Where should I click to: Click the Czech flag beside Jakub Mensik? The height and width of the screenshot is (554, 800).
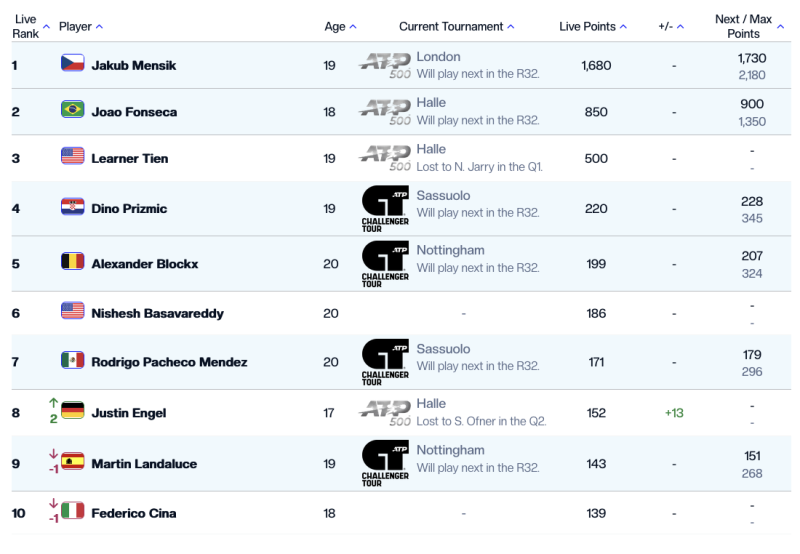[72, 63]
